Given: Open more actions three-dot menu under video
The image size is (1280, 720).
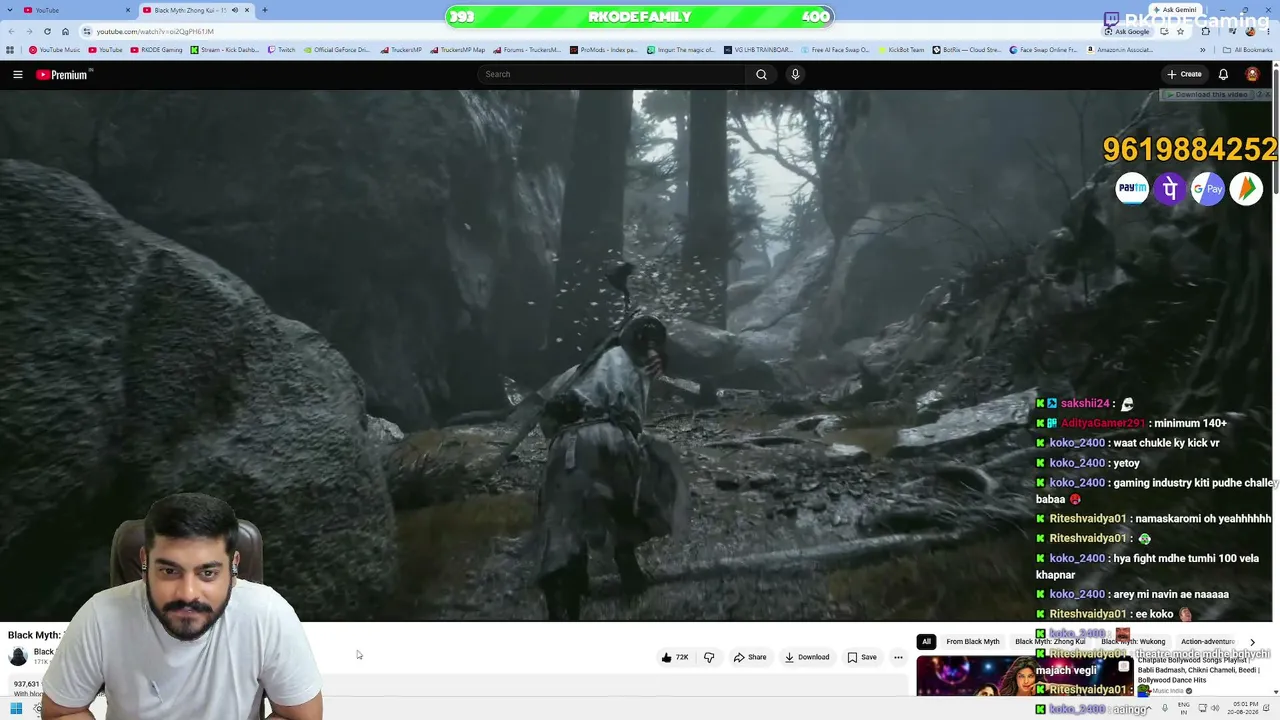Looking at the screenshot, I should click(898, 657).
